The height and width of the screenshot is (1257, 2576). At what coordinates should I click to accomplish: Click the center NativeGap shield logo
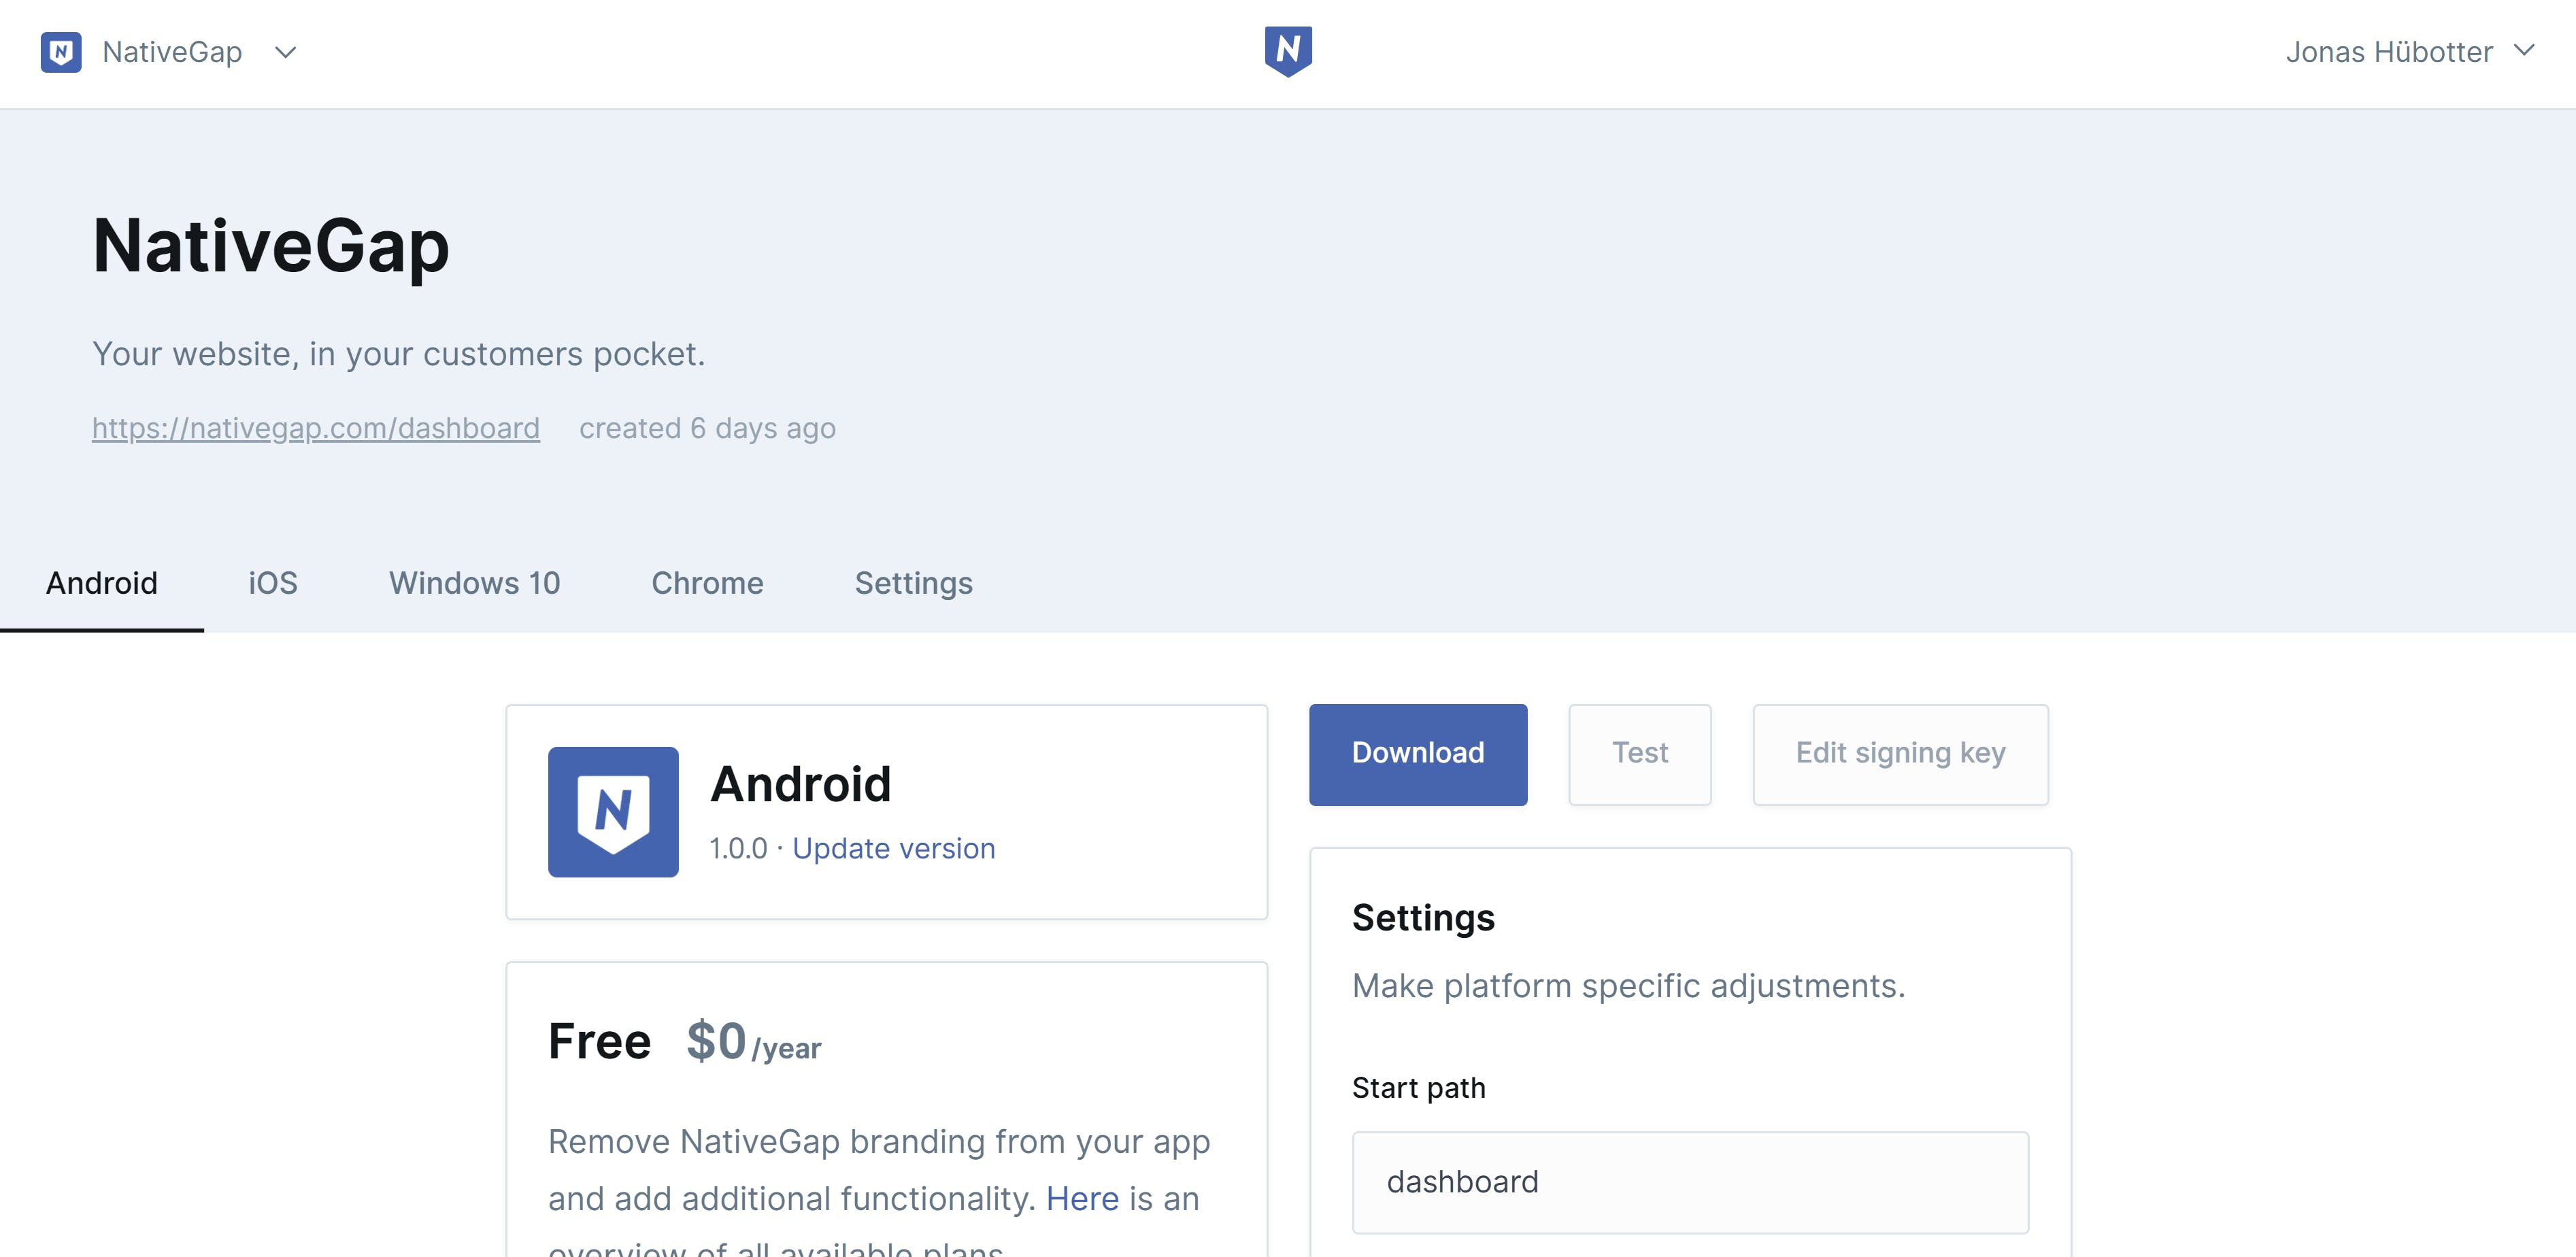[x=1288, y=51]
